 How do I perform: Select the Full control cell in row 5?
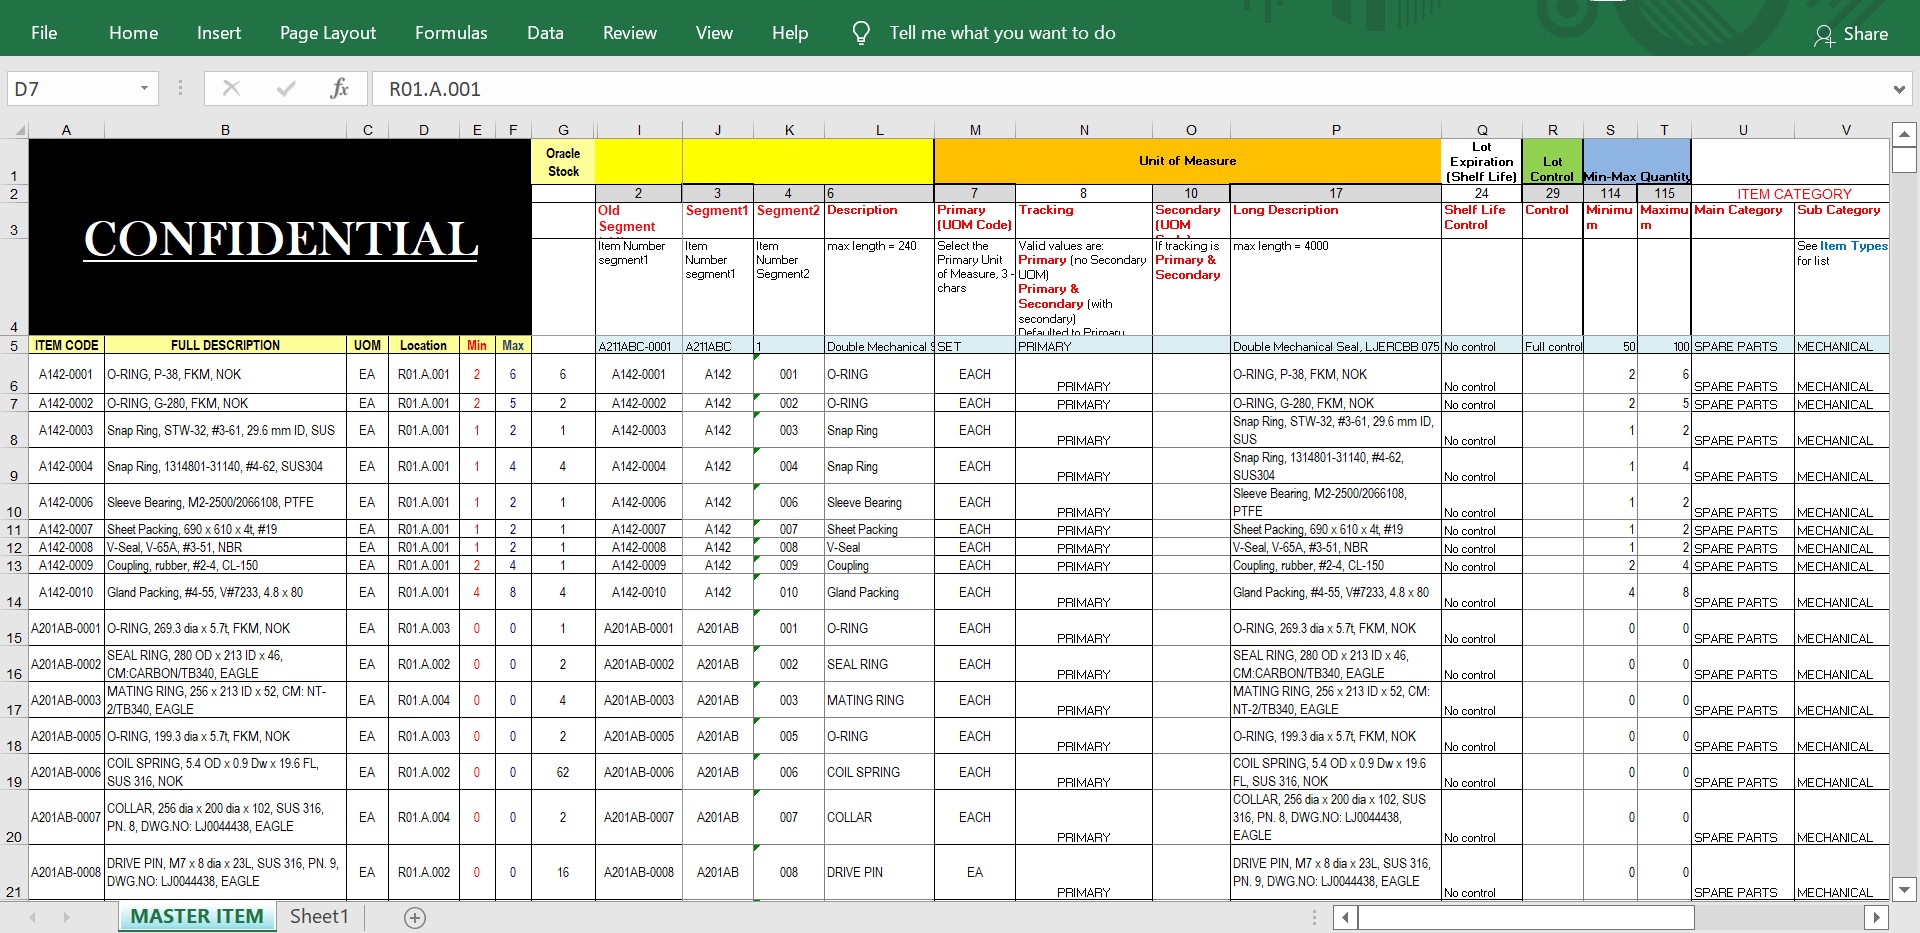click(1552, 346)
